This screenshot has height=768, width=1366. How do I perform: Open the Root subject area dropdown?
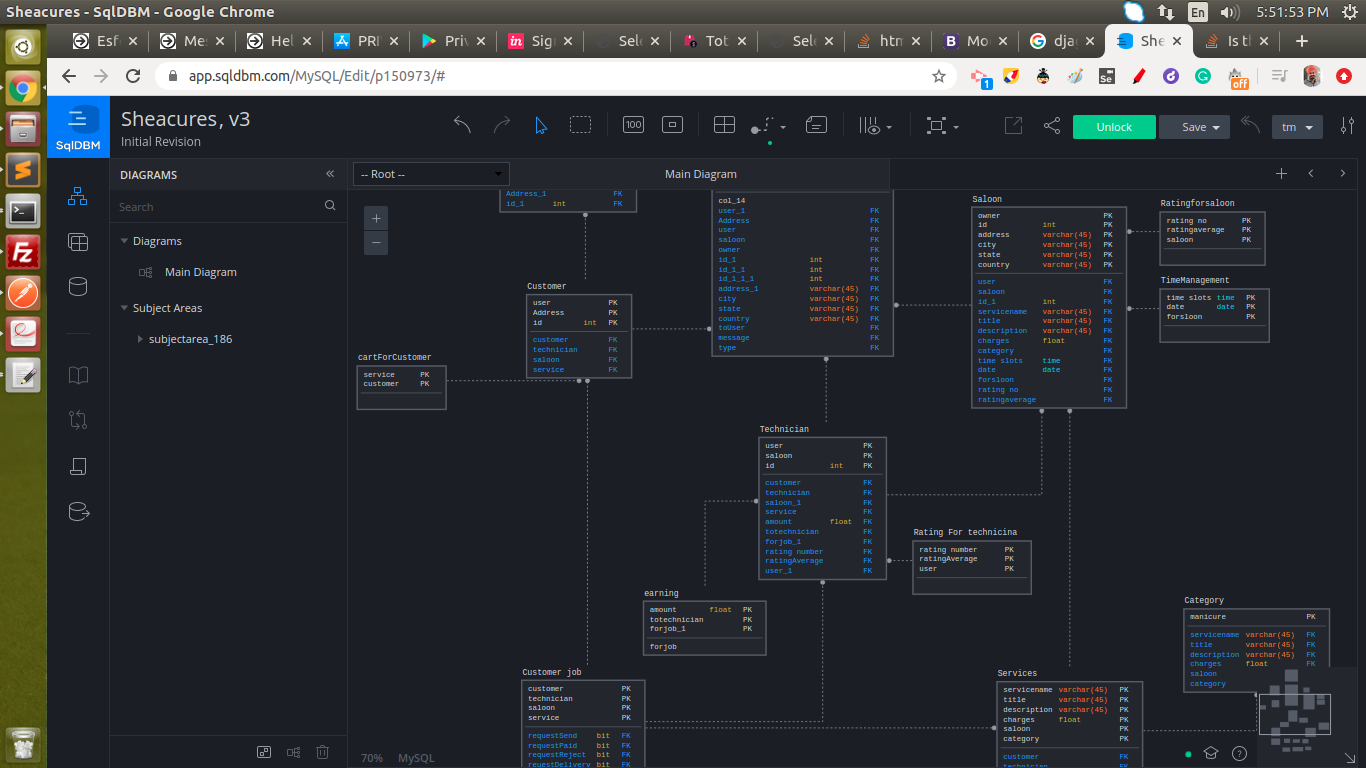click(431, 174)
